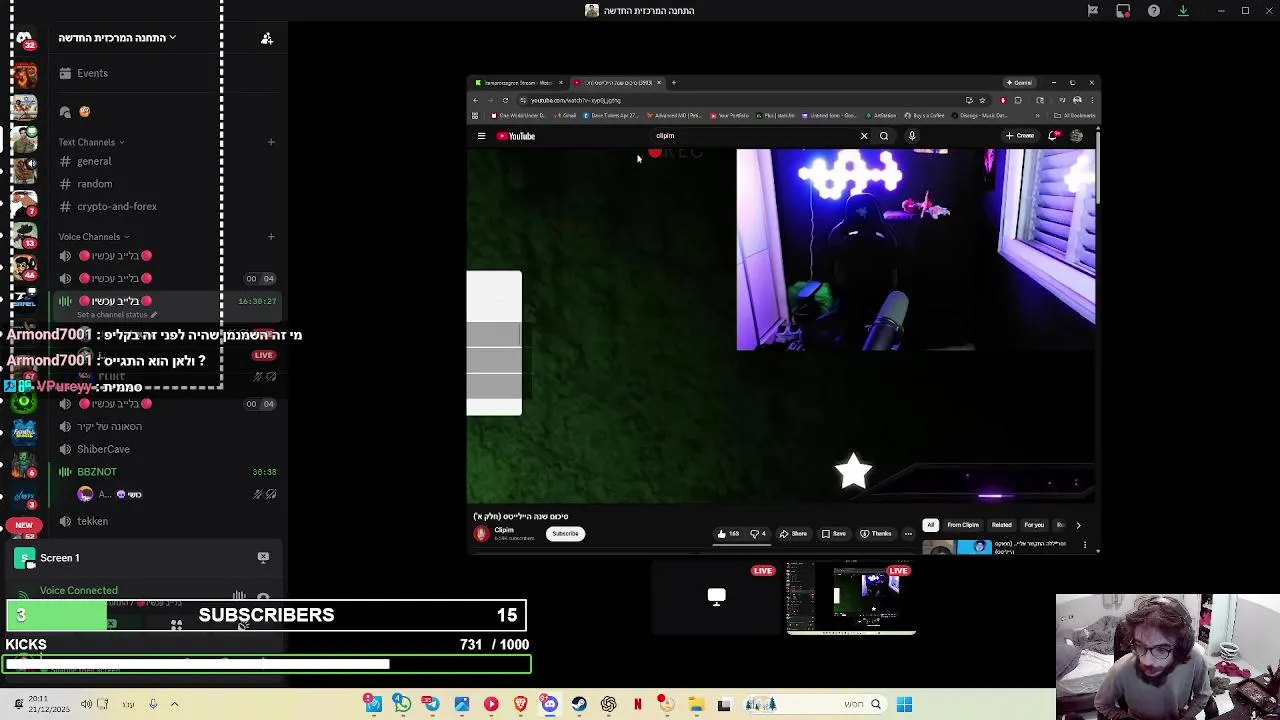Open the random text channel
The height and width of the screenshot is (720, 1280).
[x=94, y=184]
